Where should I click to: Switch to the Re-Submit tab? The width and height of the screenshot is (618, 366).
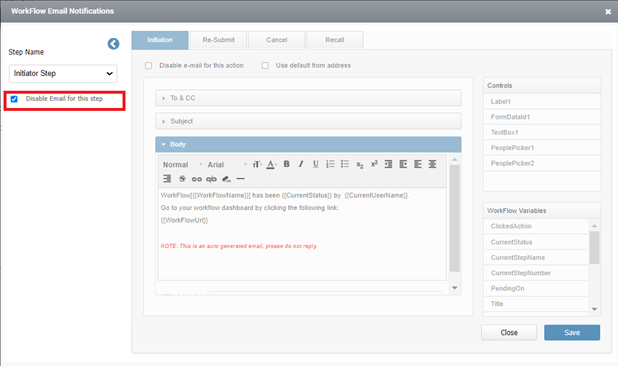click(x=218, y=40)
